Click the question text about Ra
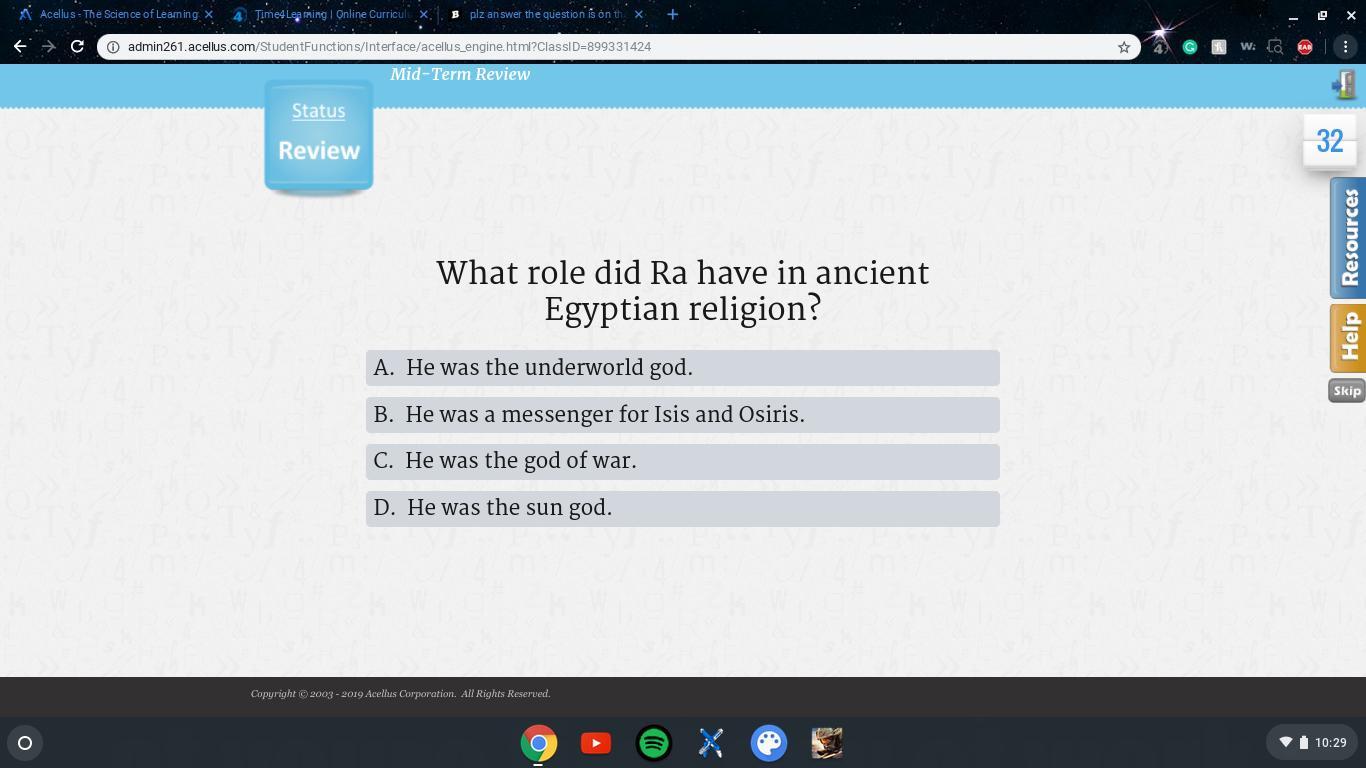The width and height of the screenshot is (1366, 768). point(683,291)
